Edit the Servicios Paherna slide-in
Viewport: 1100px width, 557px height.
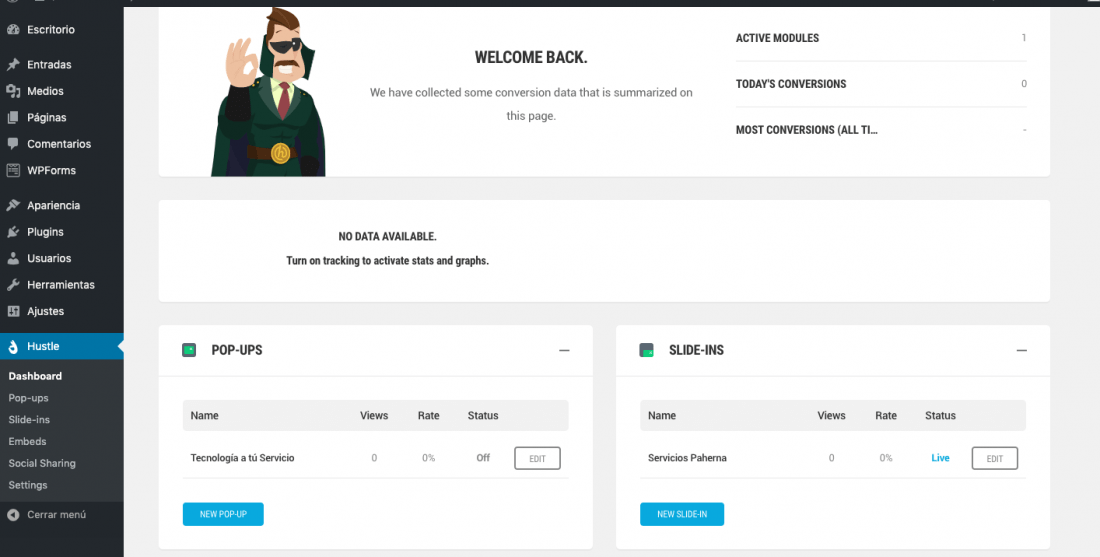(995, 458)
